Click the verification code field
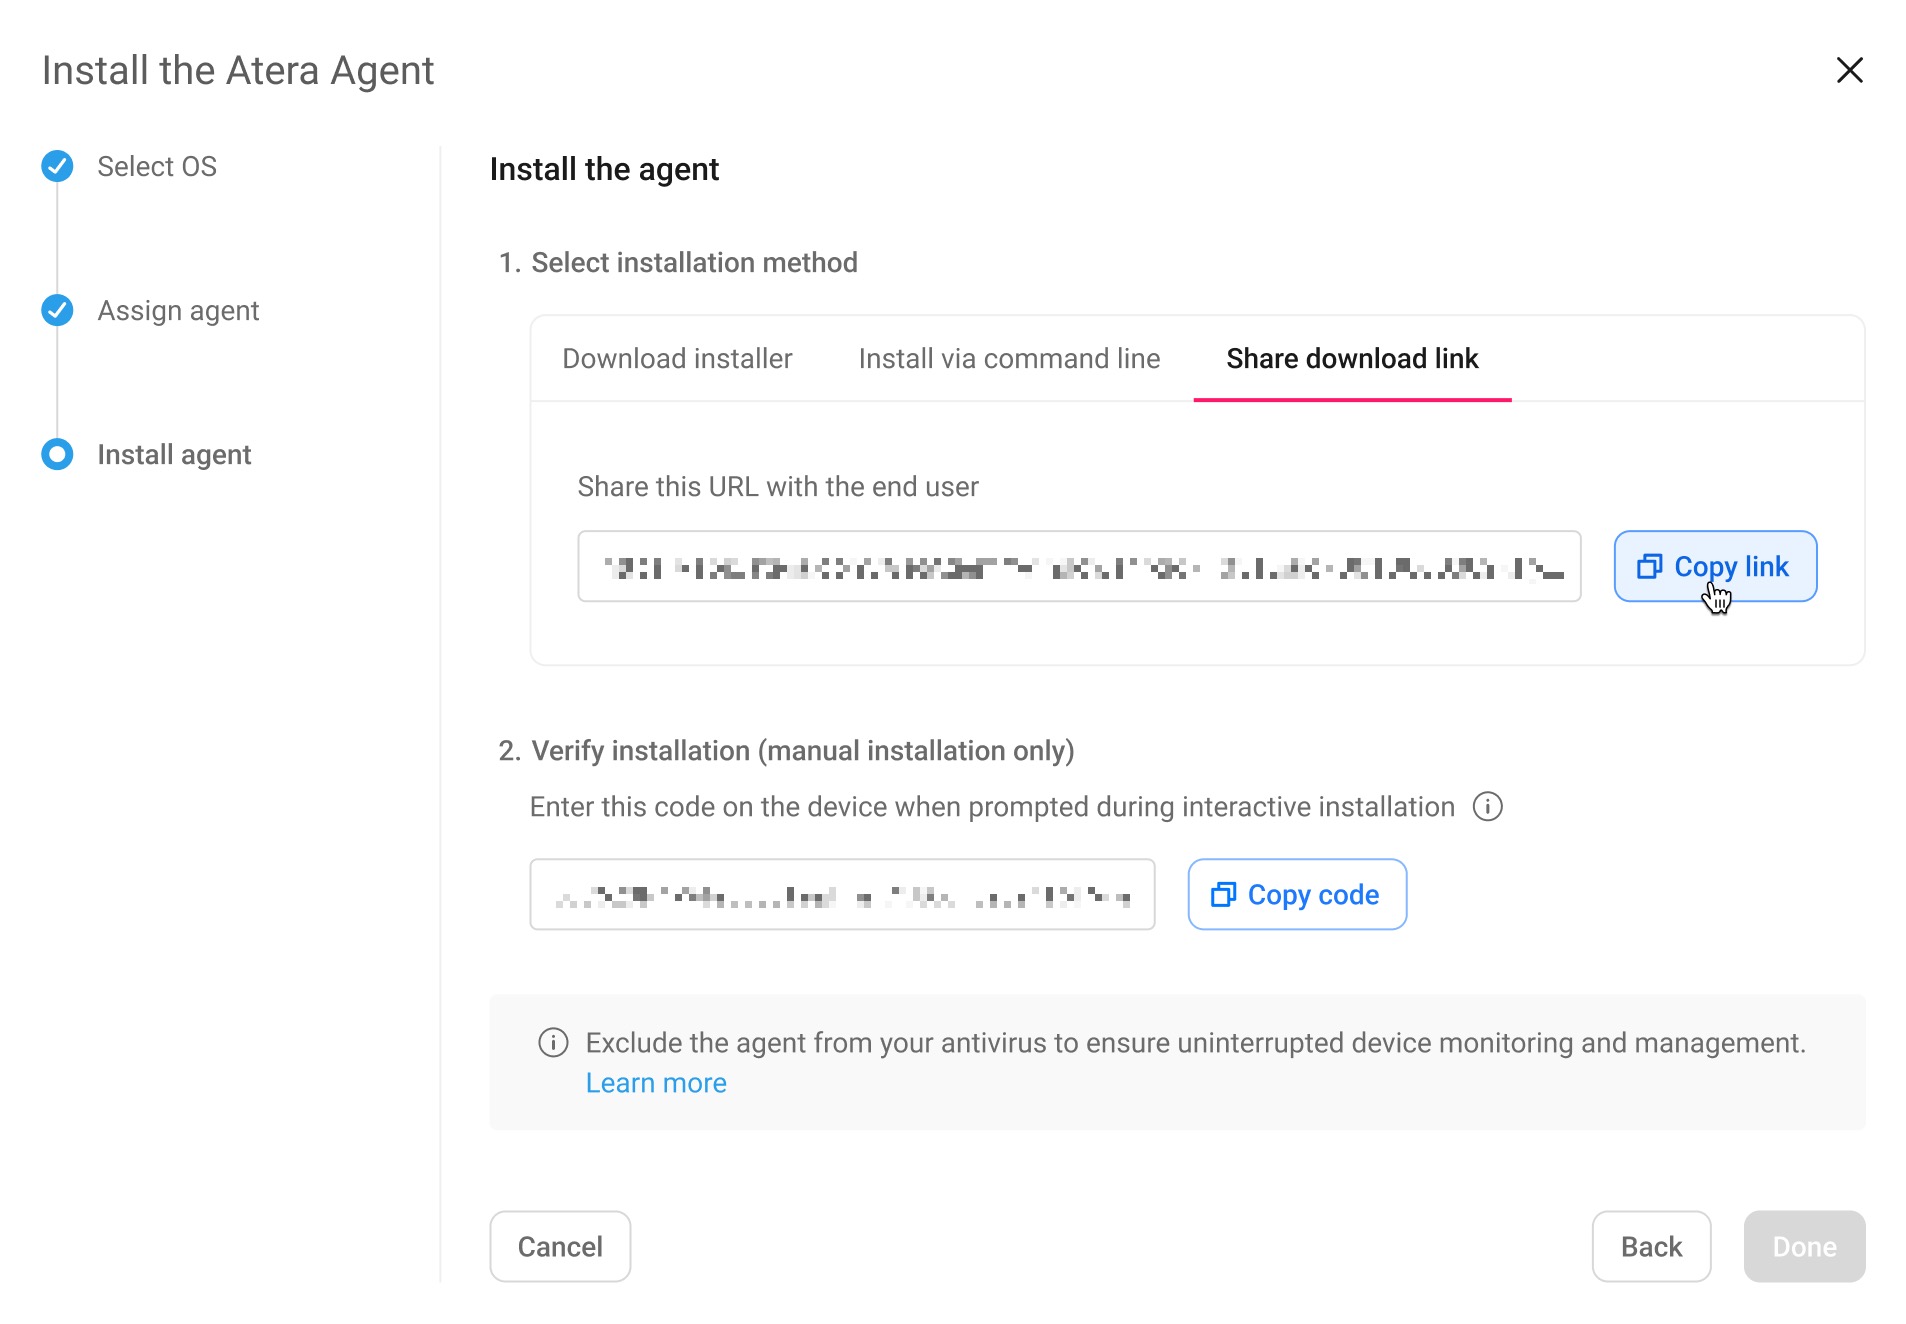 [x=842, y=894]
